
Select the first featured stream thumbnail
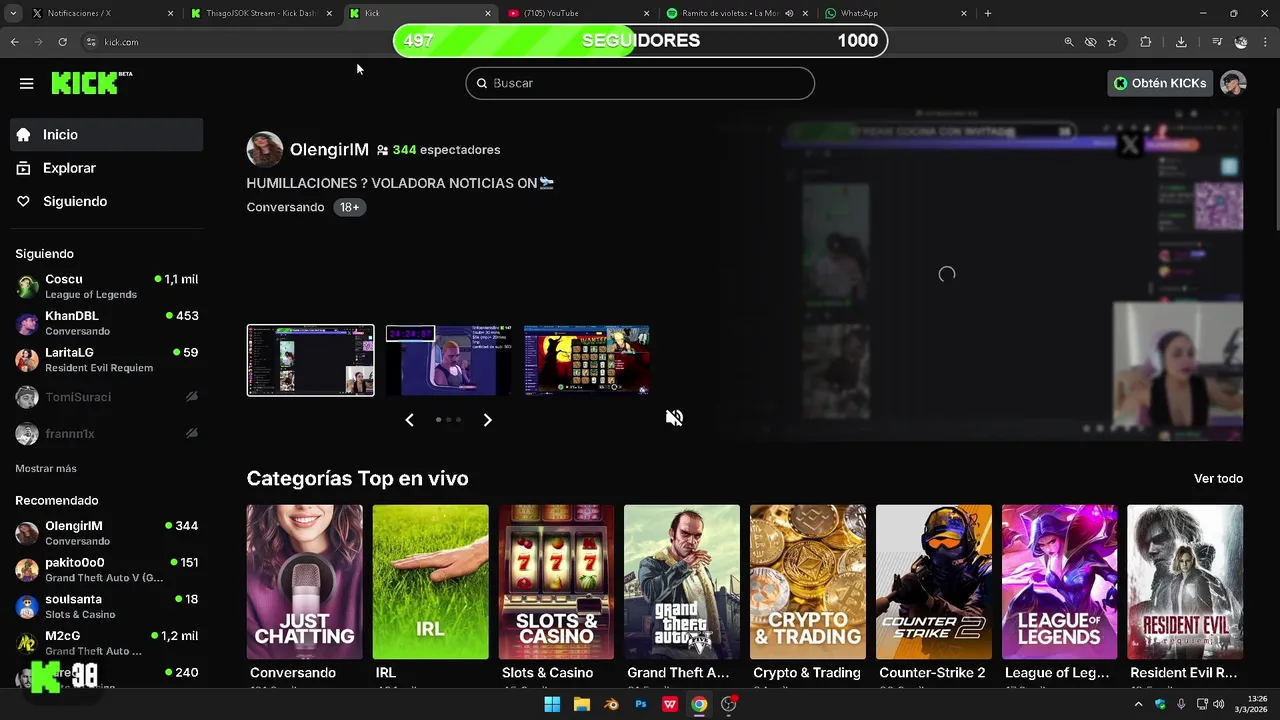(x=311, y=360)
